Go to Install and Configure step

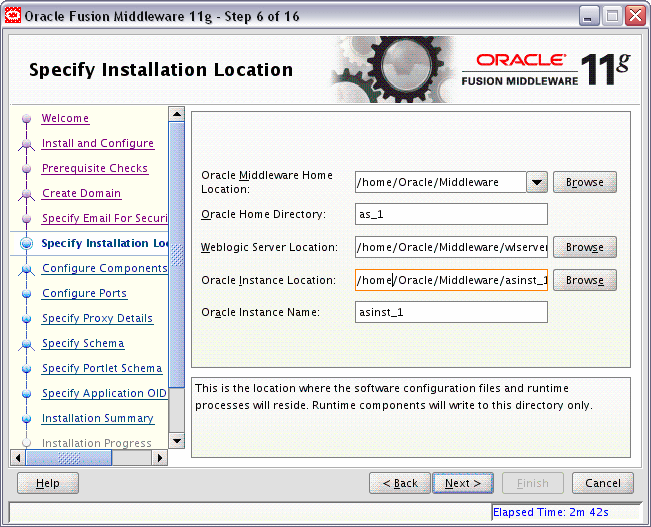click(98, 143)
